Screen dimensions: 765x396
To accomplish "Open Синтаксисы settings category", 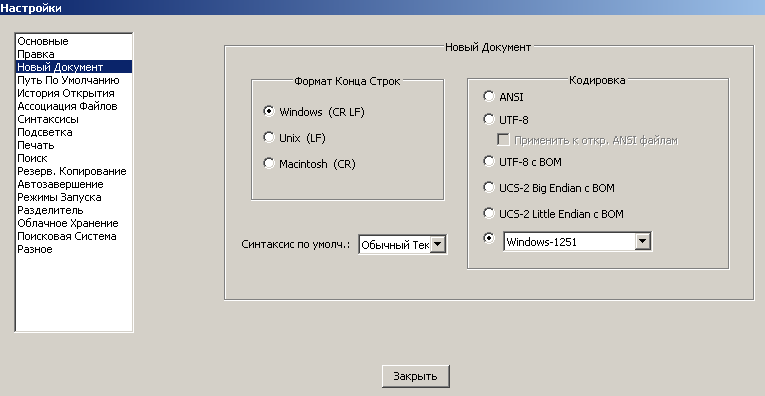I will coord(74,119).
